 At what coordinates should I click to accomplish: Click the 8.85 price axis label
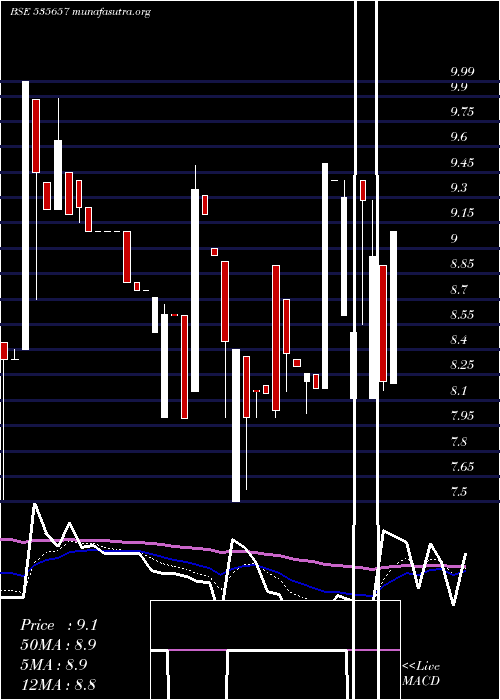coord(462,264)
